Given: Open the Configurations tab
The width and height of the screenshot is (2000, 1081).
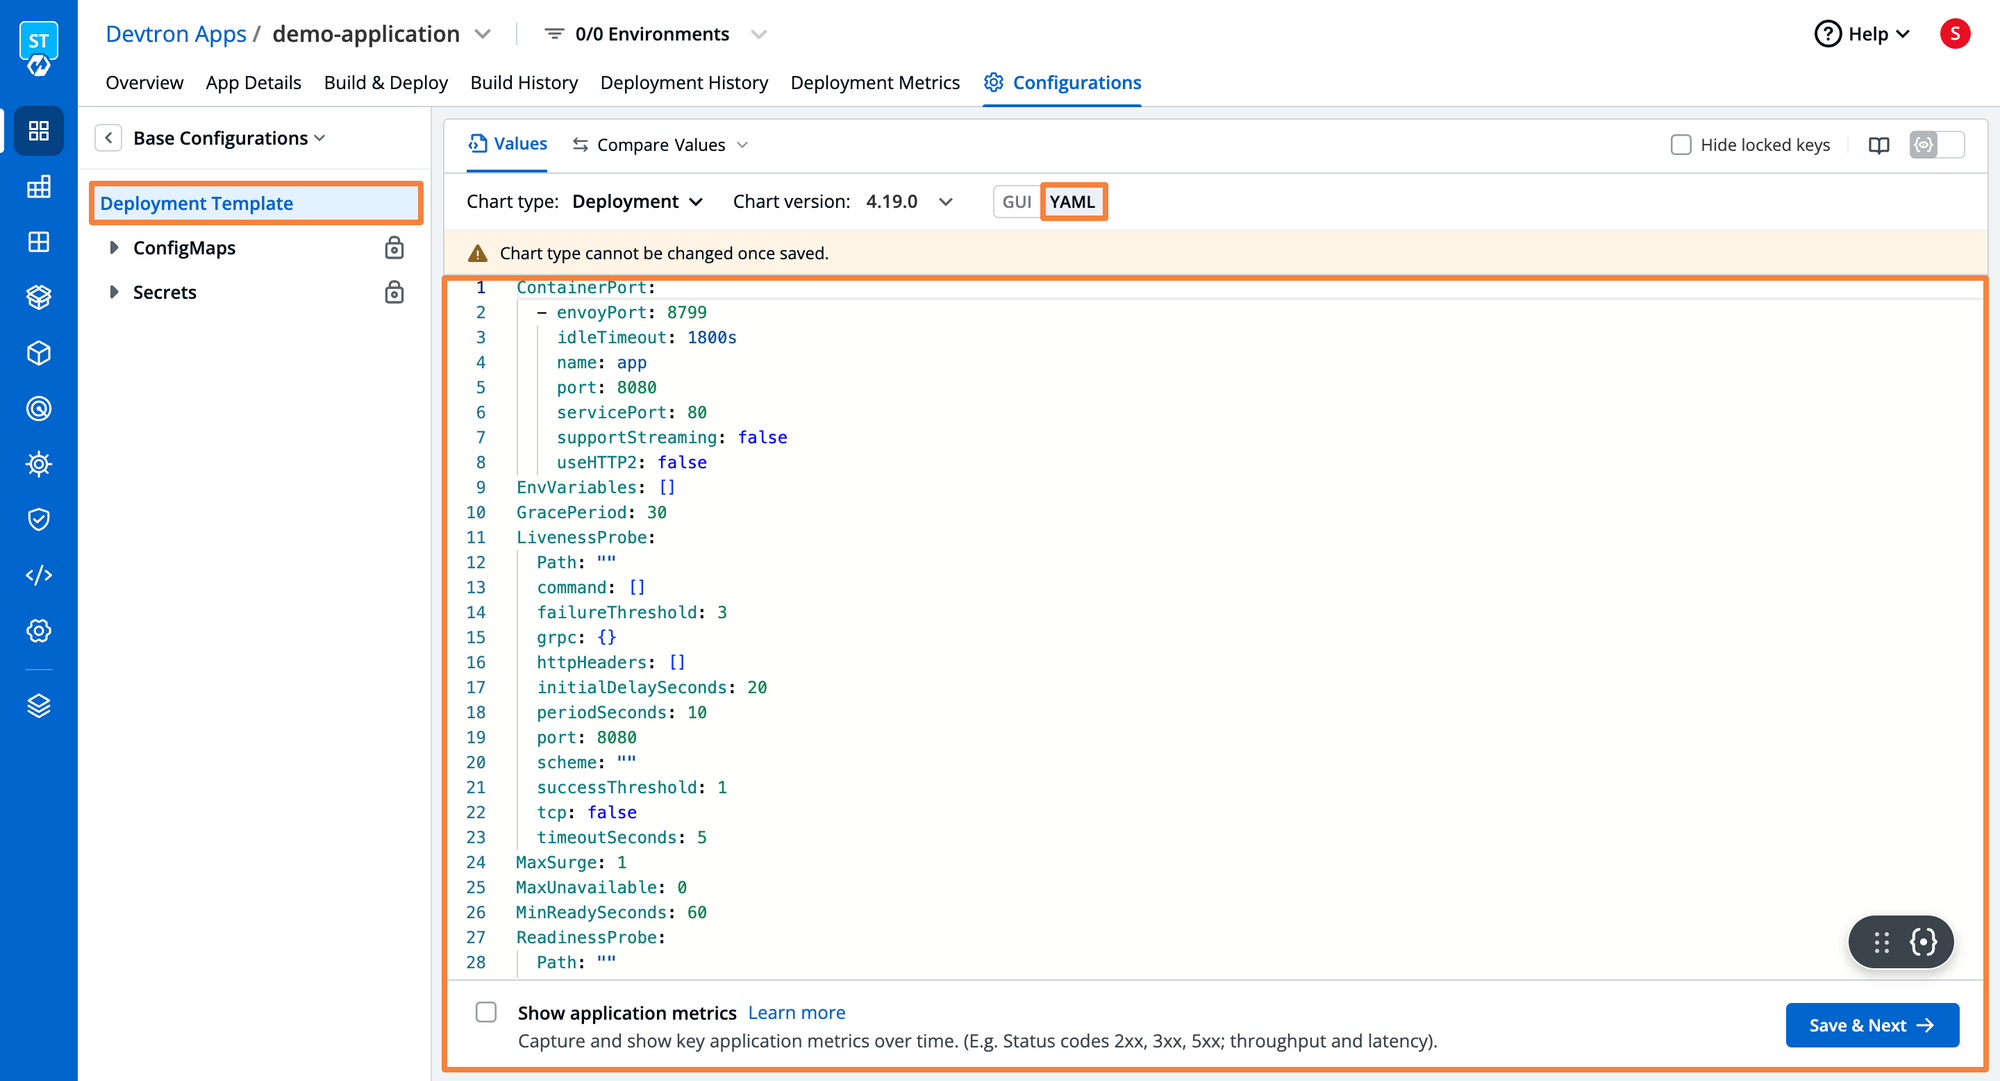Looking at the screenshot, I should [1062, 83].
